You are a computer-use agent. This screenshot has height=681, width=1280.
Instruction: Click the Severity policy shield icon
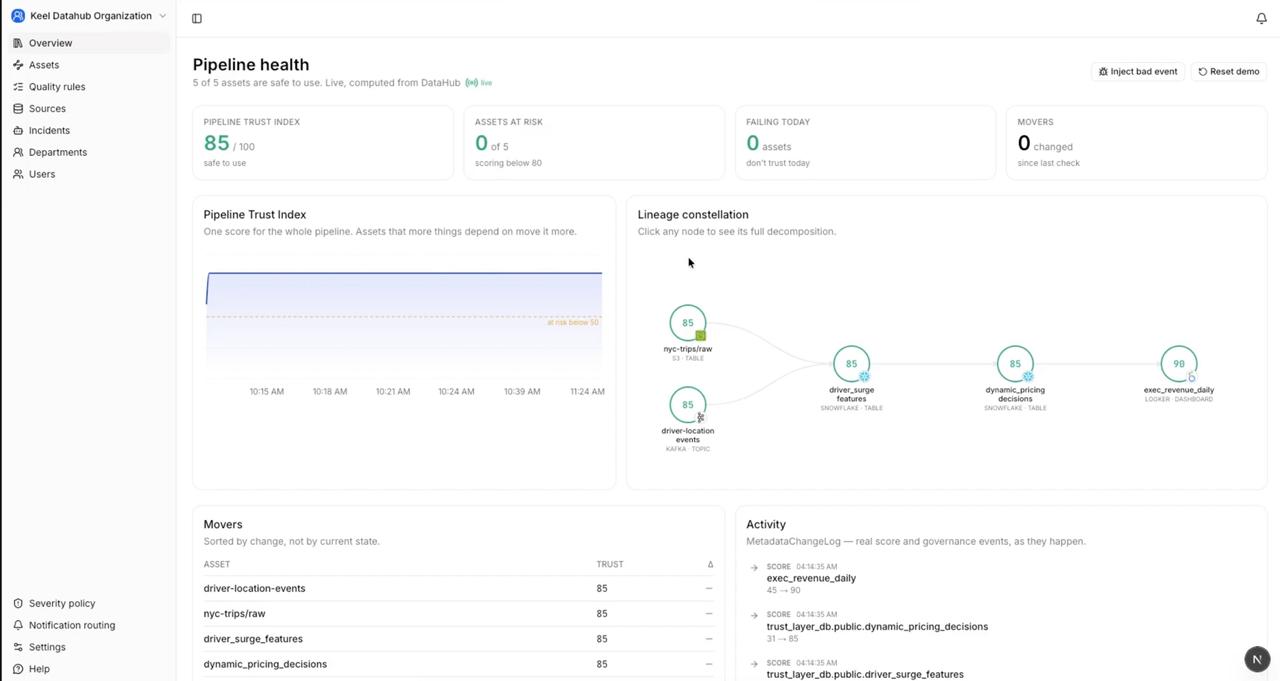point(18,603)
